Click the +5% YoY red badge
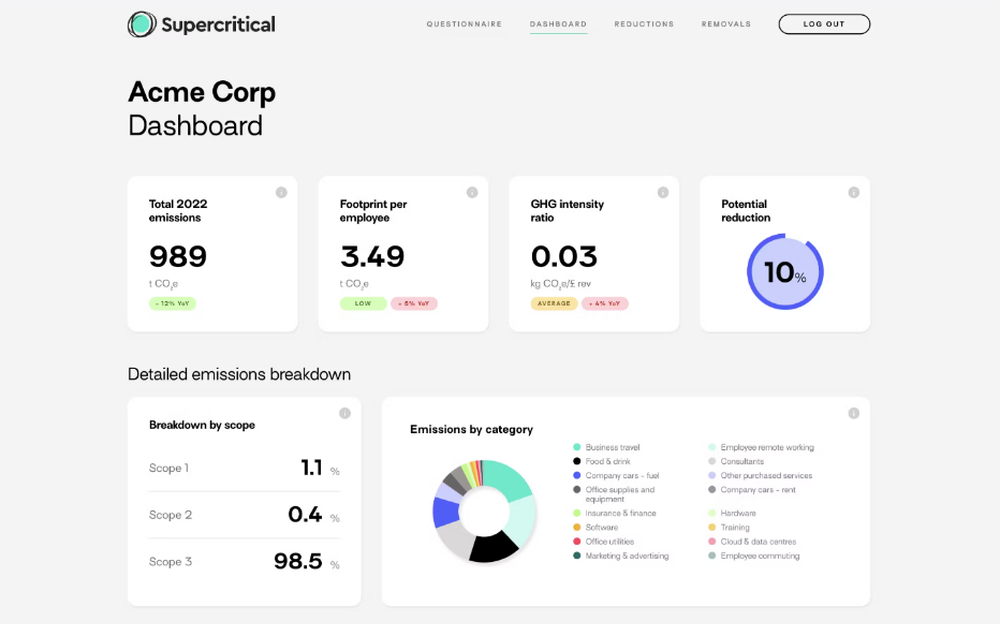 coord(414,304)
